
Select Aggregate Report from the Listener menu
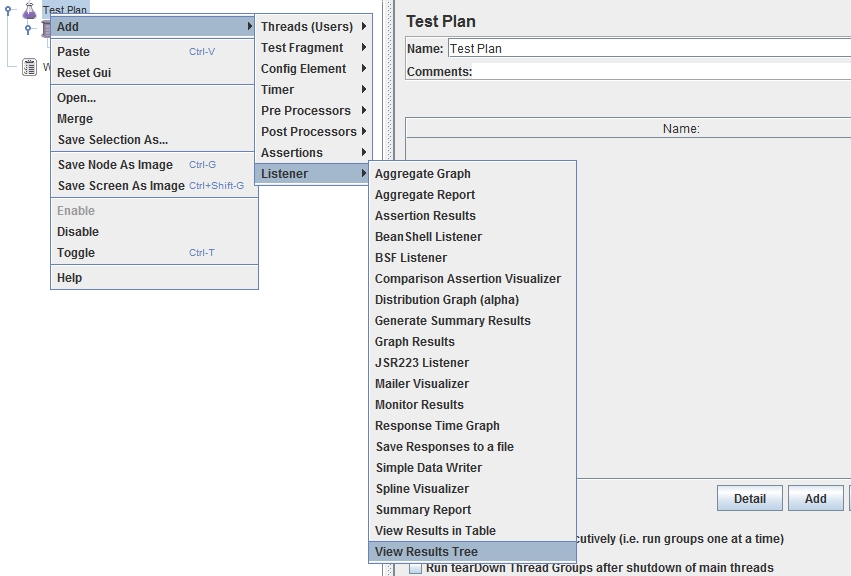pyautogui.click(x=425, y=195)
